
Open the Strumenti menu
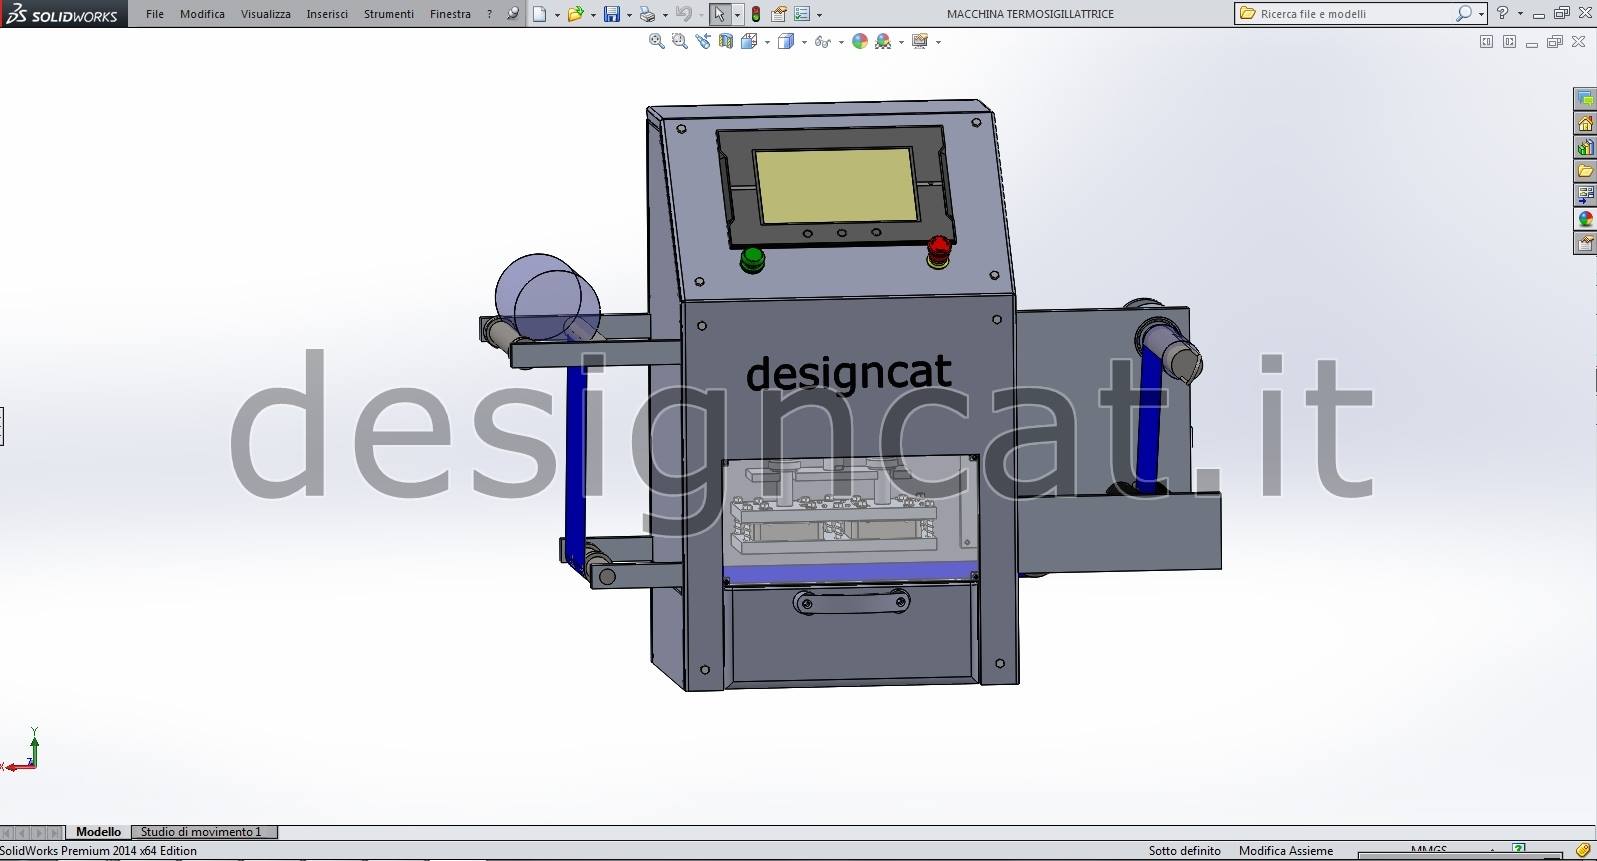click(388, 14)
